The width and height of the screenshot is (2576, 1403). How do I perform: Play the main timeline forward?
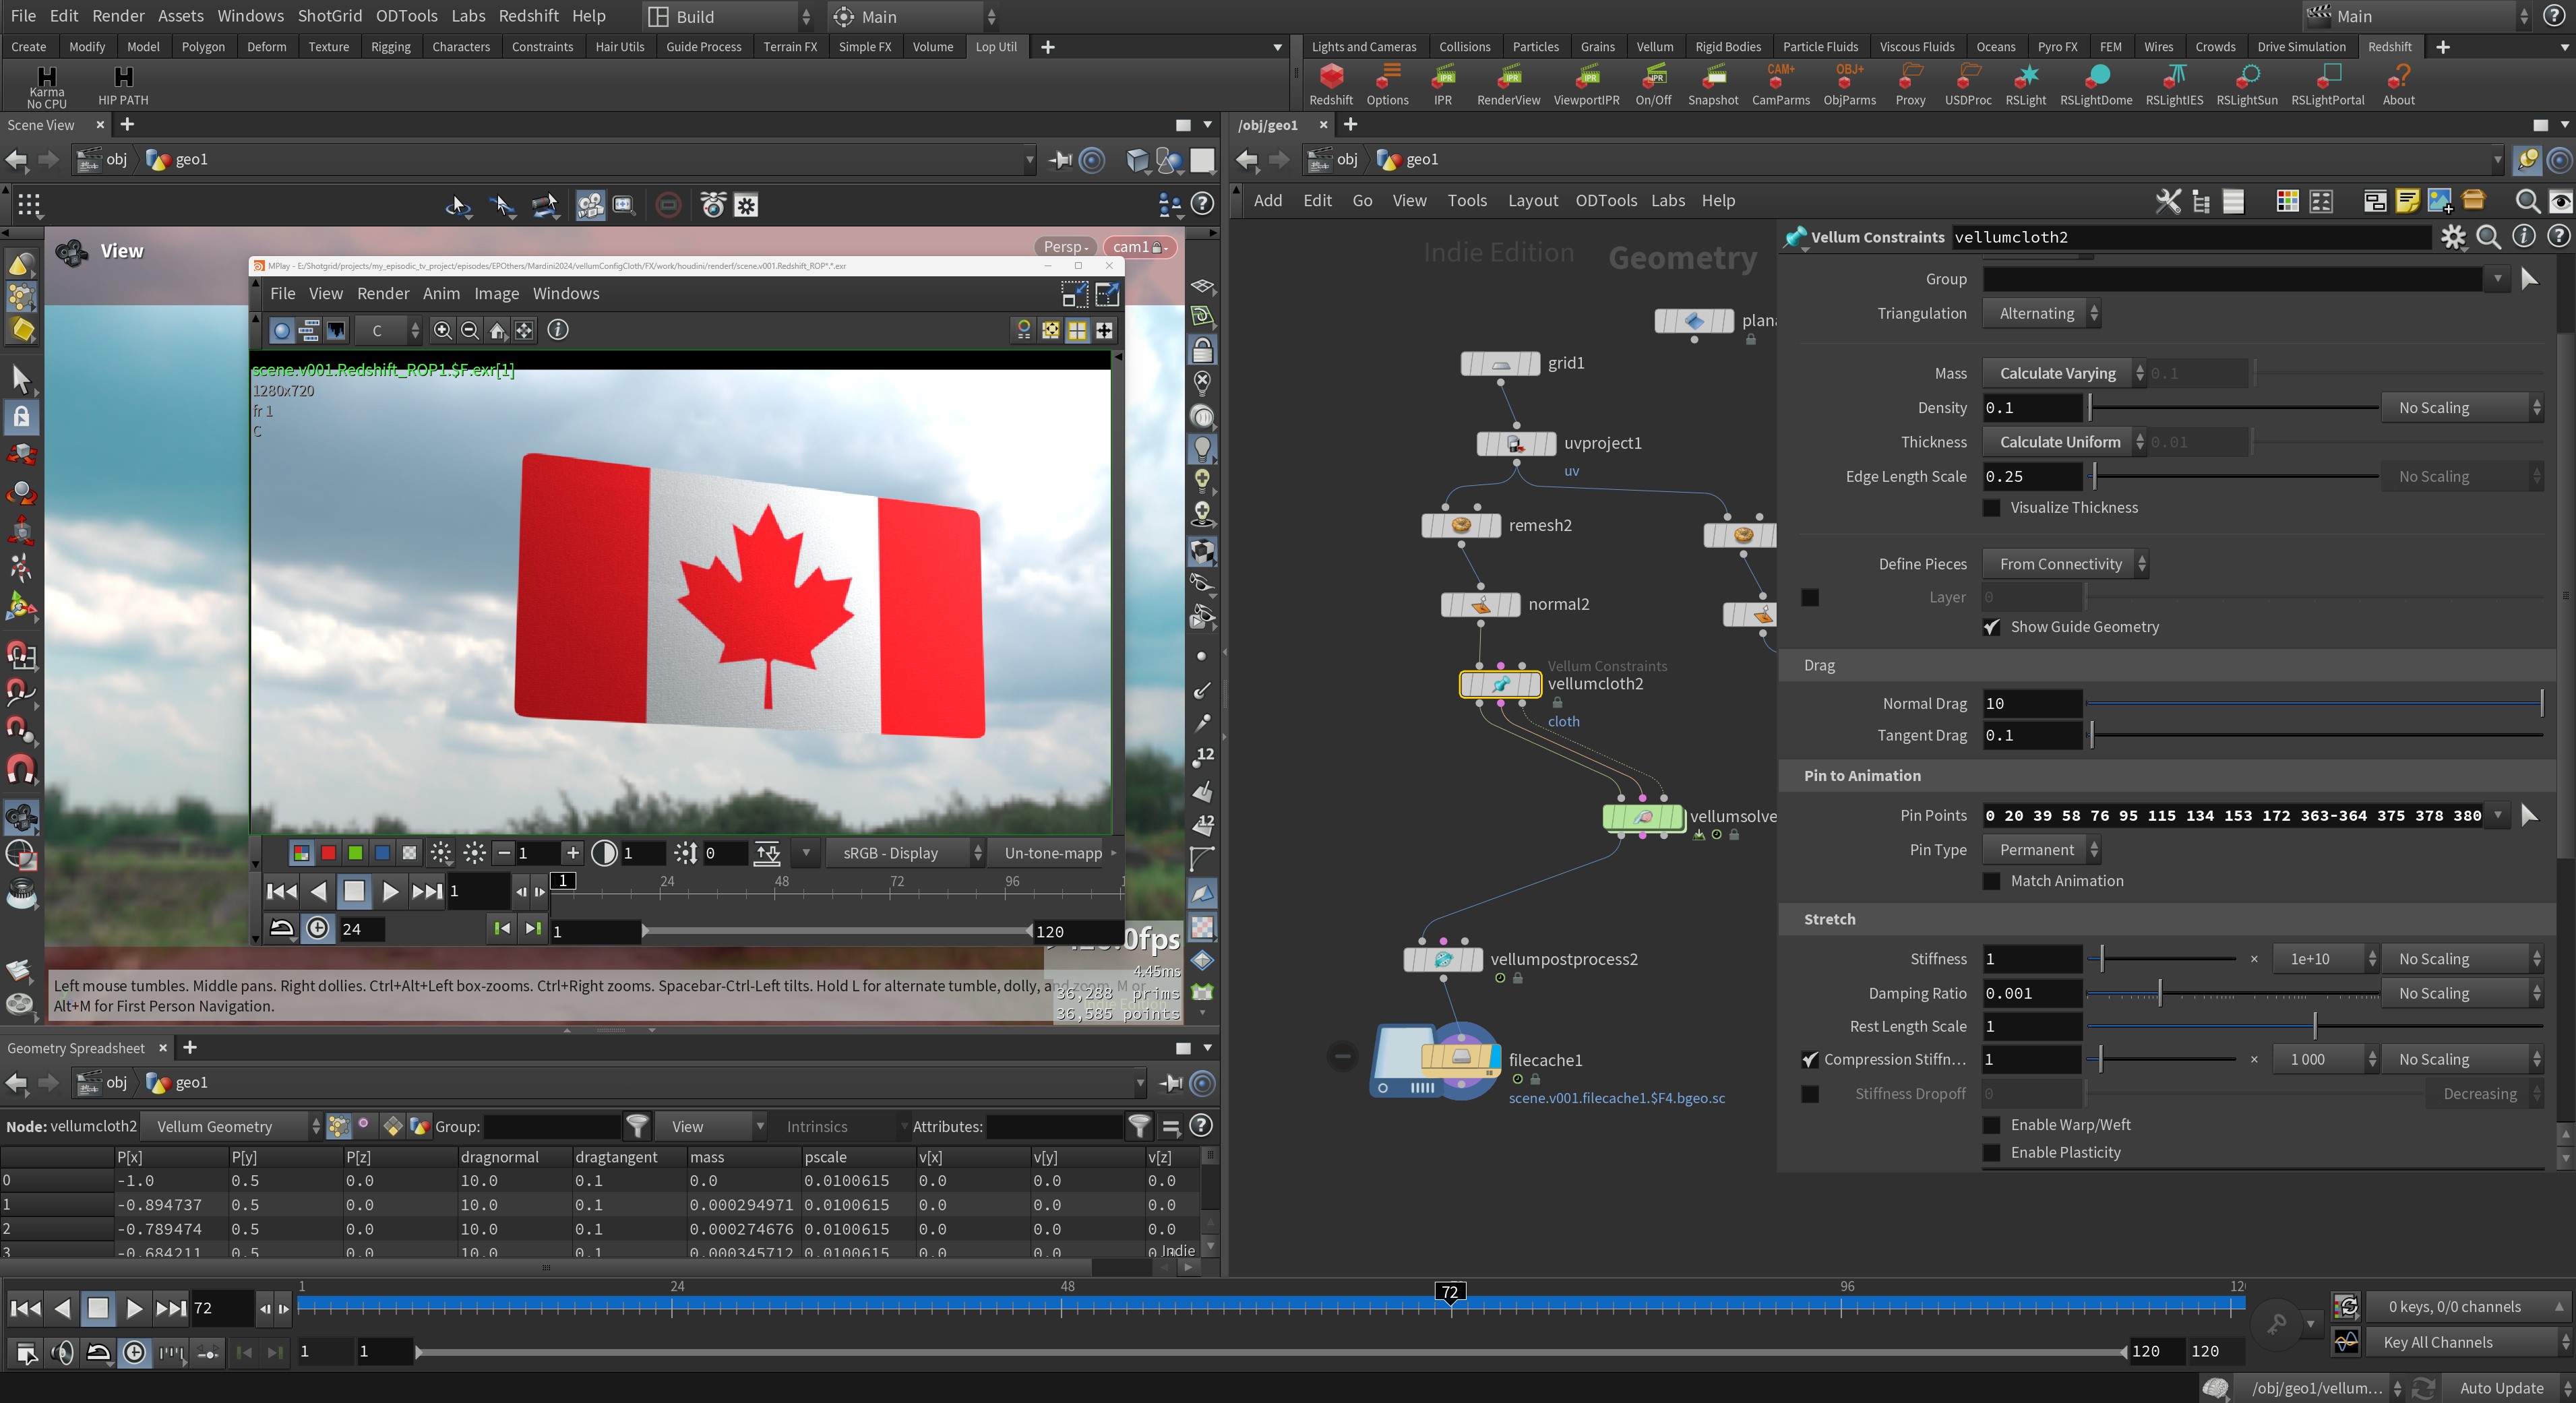pyautogui.click(x=134, y=1308)
